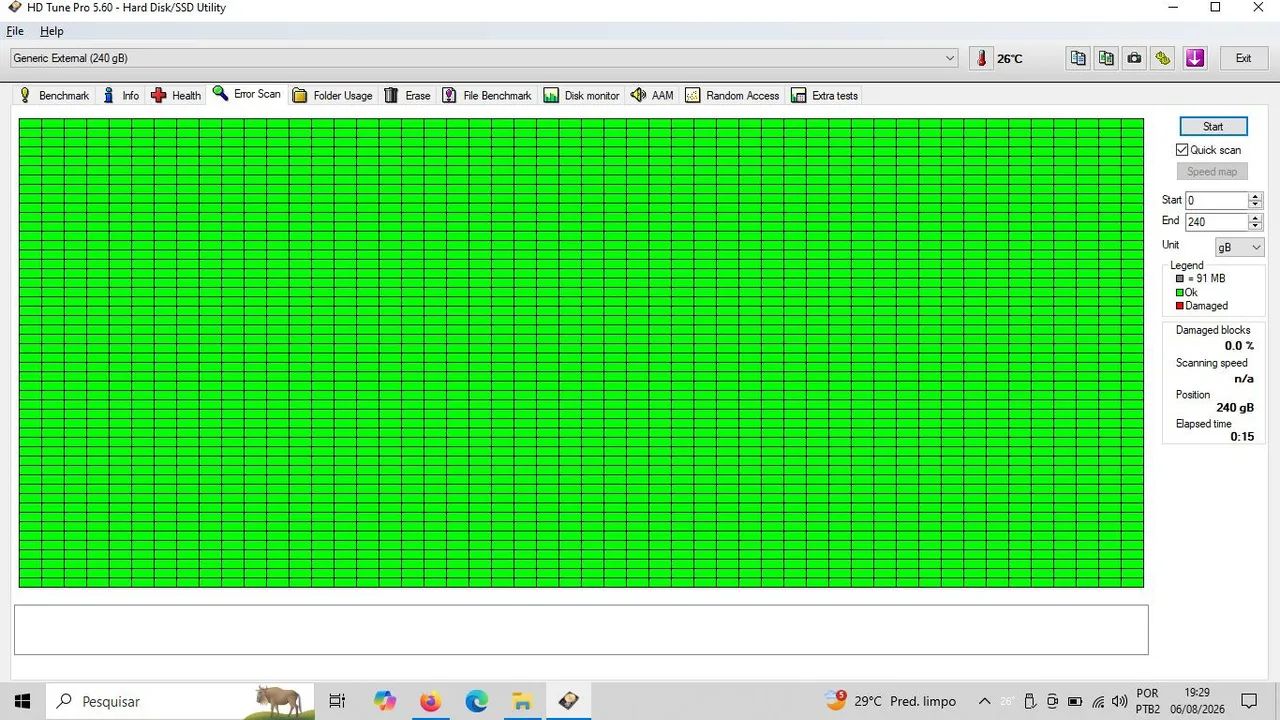Click the Start position input field
The image size is (1280, 720).
click(x=1216, y=200)
